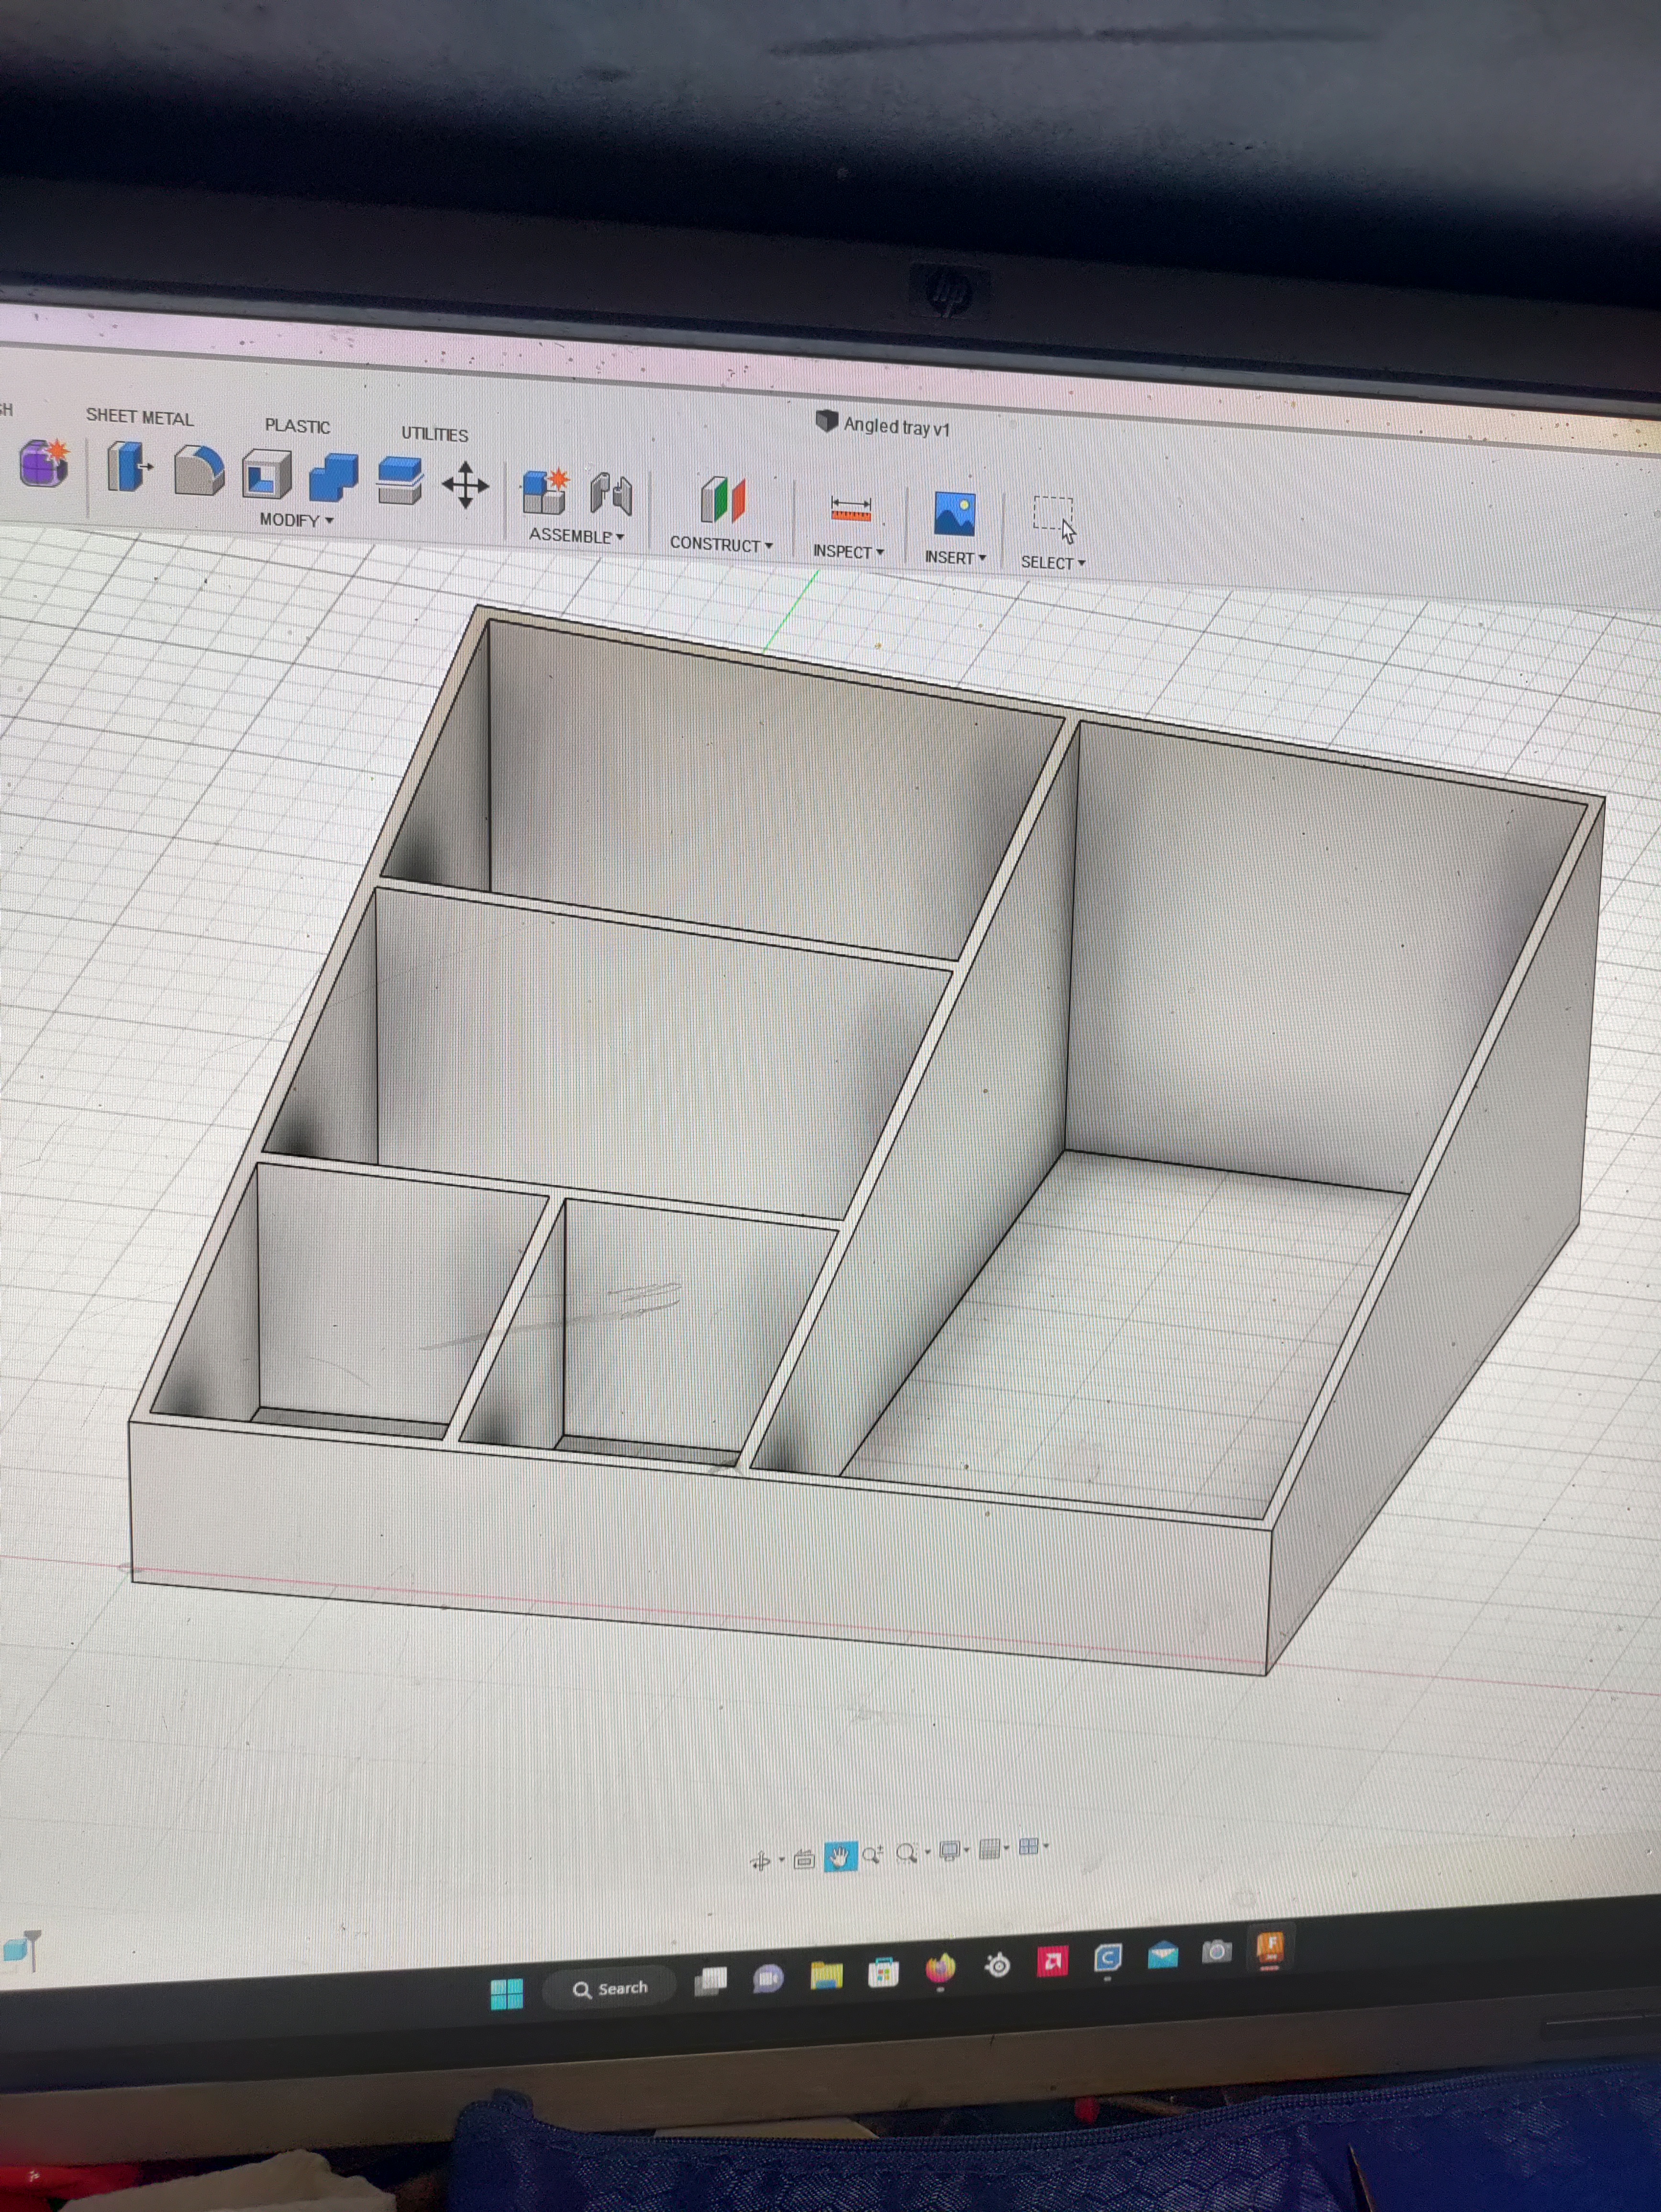The height and width of the screenshot is (2212, 1661).
Task: Open Zoom Window dropdown arrow
Action: [928, 1852]
